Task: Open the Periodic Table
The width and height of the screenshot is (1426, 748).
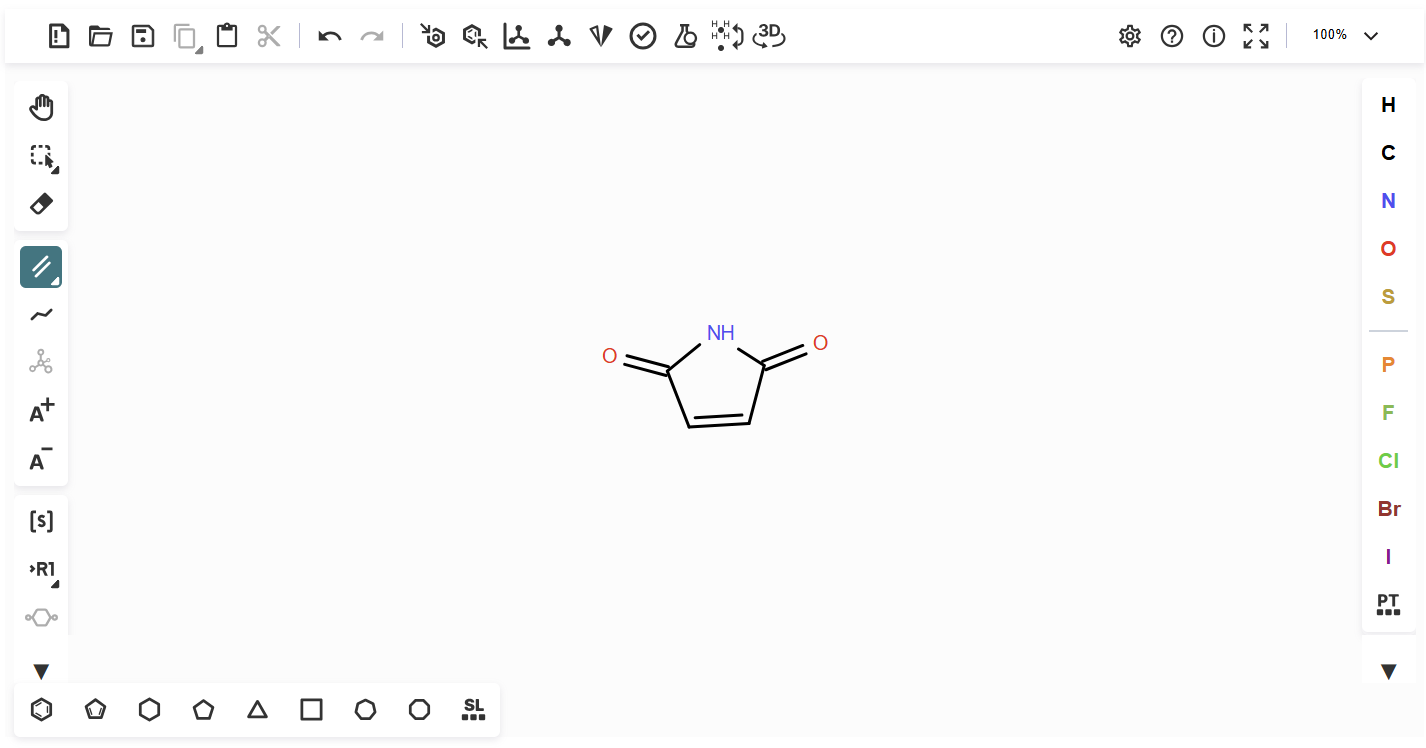Action: (1388, 604)
